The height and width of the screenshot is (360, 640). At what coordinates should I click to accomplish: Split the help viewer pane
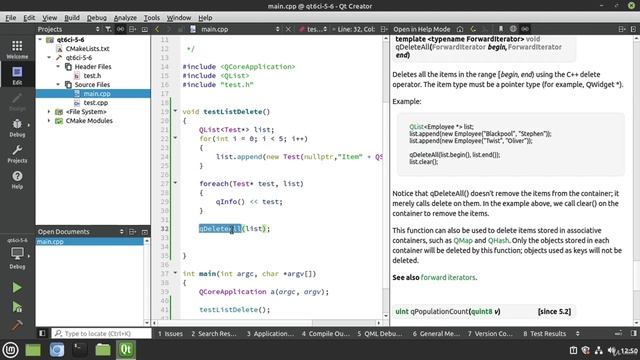(x=622, y=29)
